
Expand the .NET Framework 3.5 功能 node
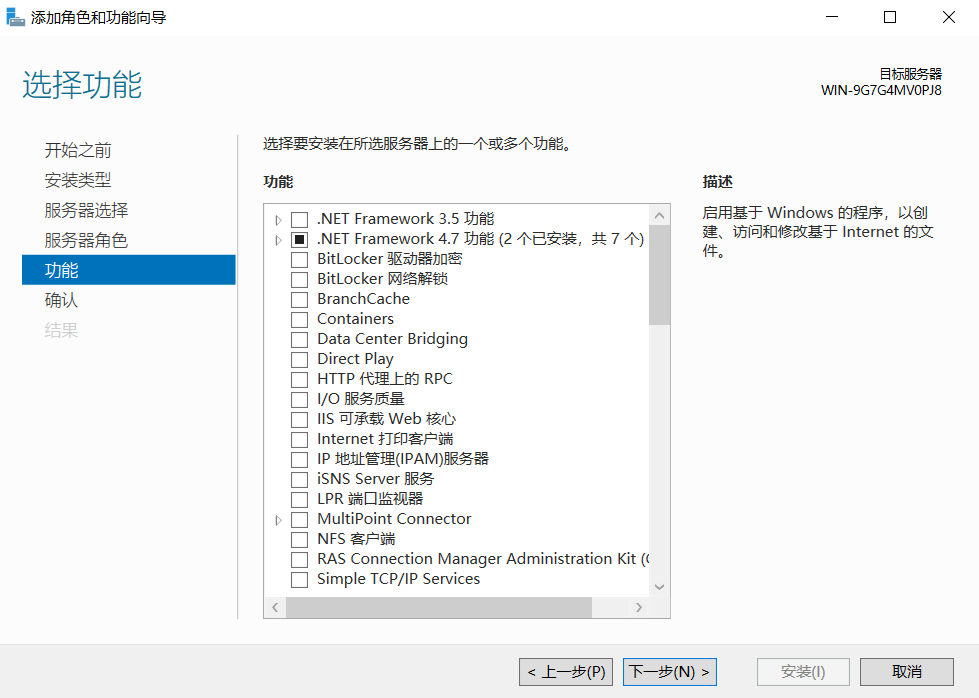[x=278, y=220]
